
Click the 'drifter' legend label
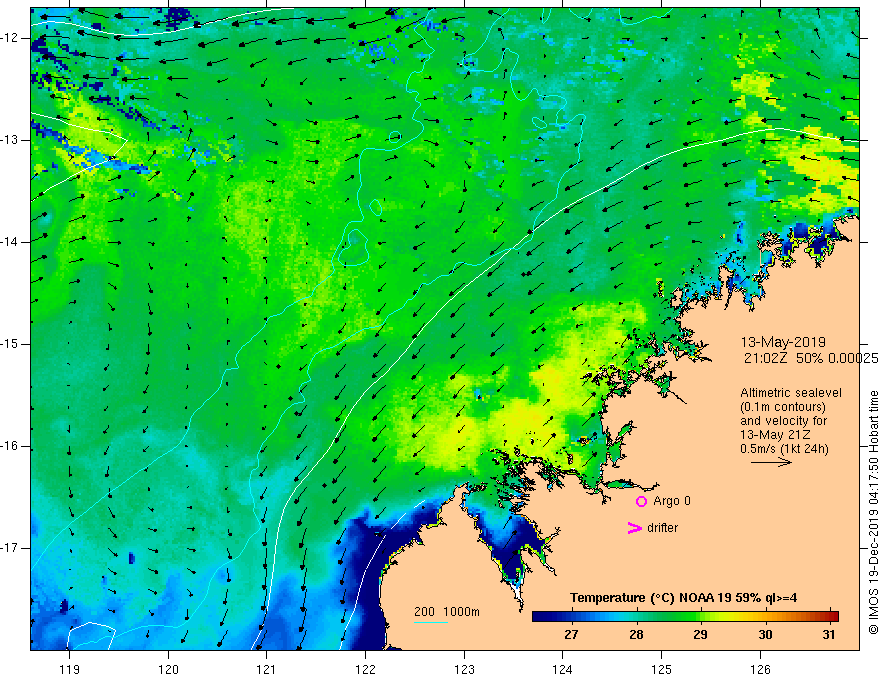tap(662, 528)
